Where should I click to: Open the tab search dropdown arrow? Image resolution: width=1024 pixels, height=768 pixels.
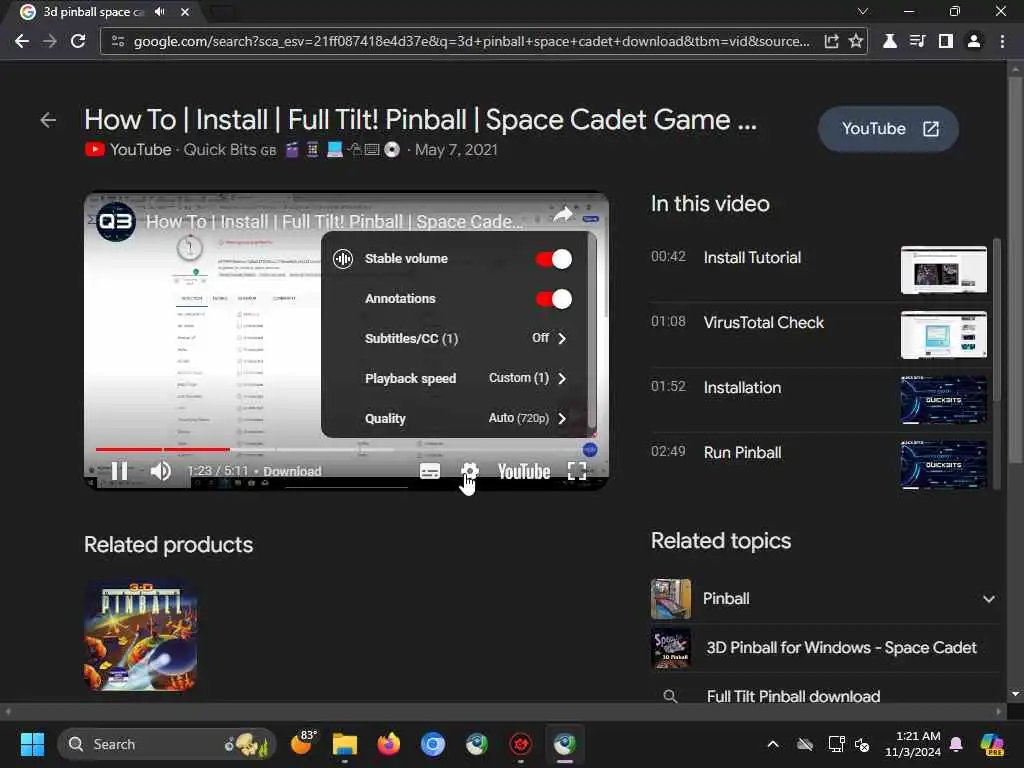coord(863,11)
